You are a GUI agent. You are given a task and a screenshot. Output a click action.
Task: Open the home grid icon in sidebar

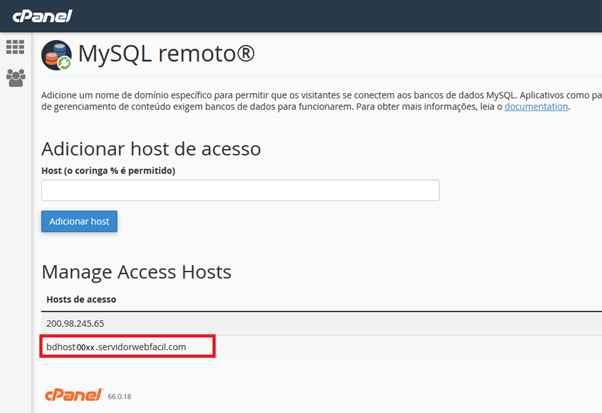tap(15, 47)
